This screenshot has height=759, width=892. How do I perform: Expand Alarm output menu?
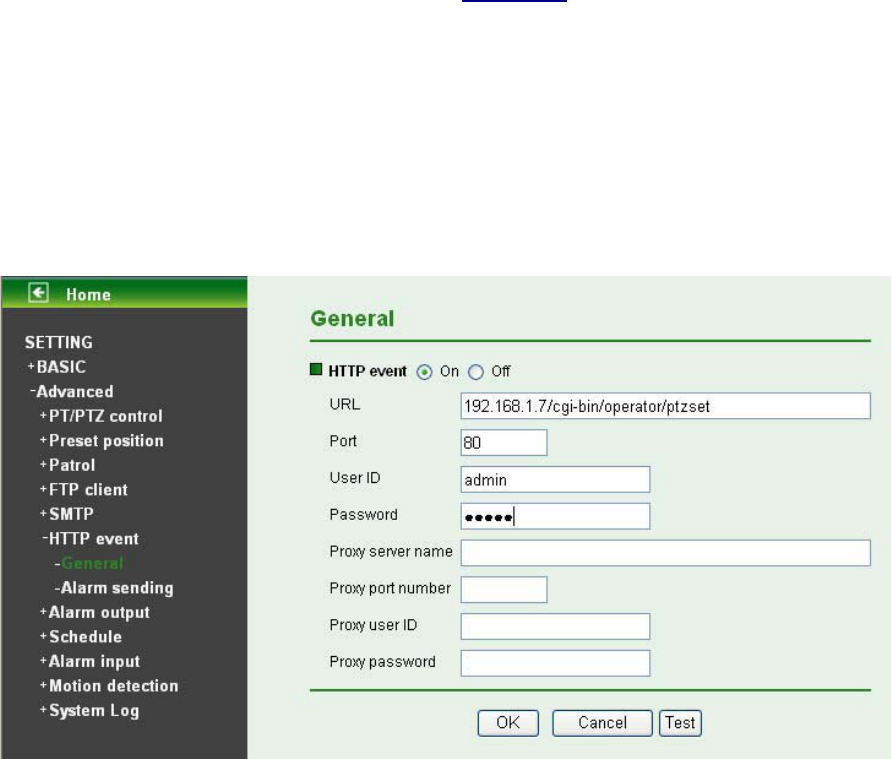[95, 612]
